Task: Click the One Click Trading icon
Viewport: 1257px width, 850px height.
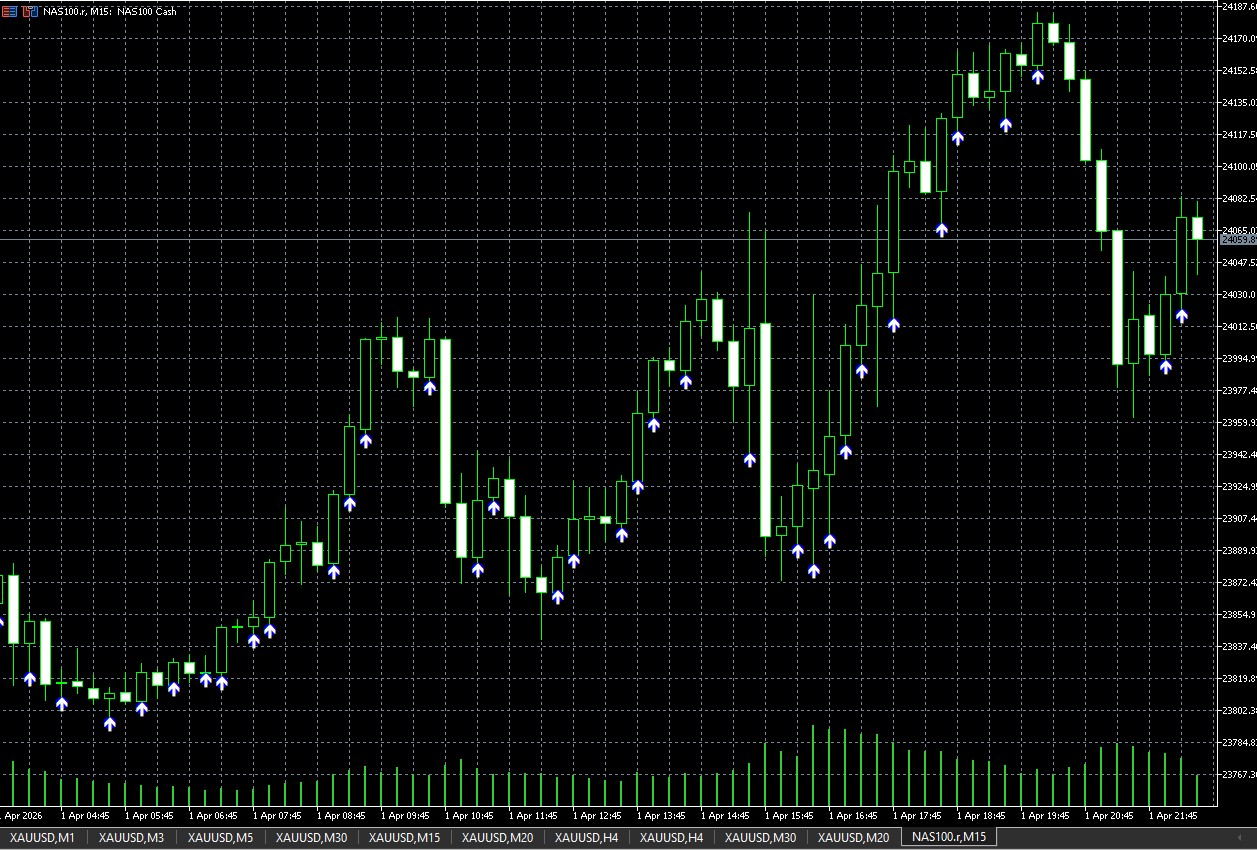Action: coord(9,11)
